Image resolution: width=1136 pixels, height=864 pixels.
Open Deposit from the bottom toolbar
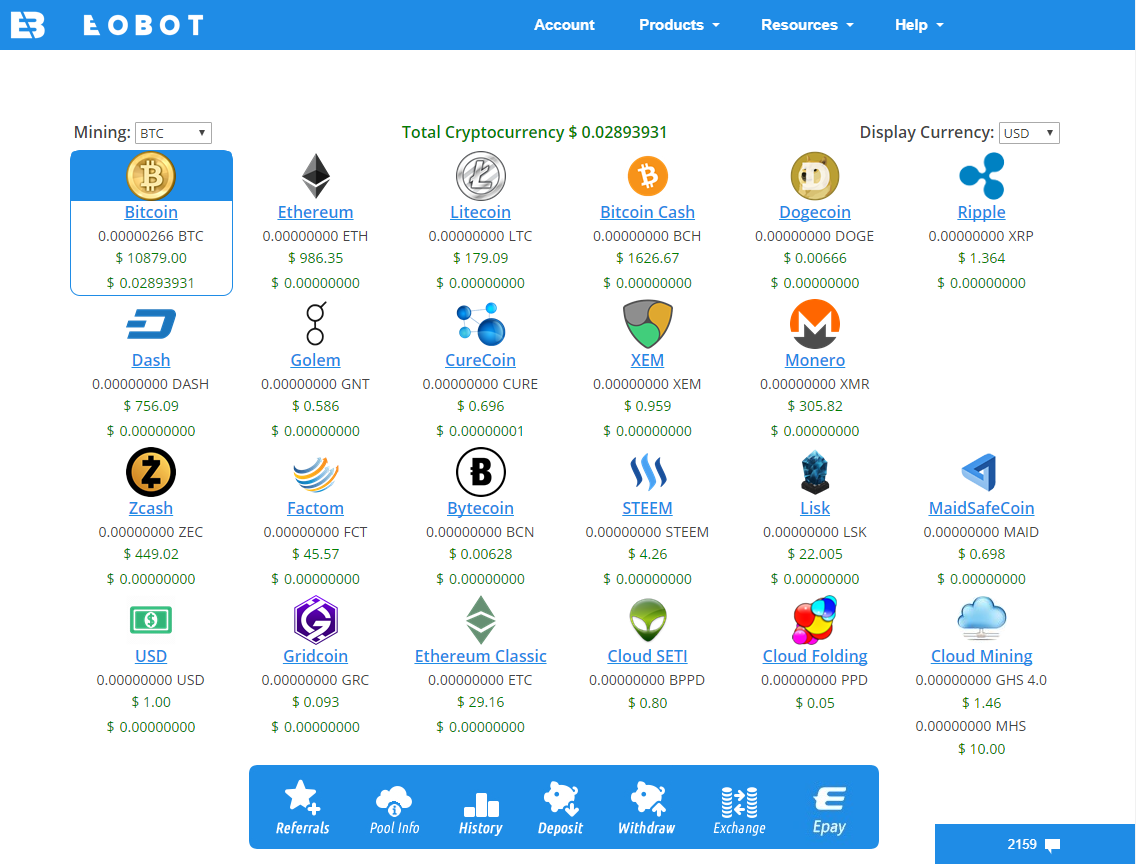coord(560,808)
